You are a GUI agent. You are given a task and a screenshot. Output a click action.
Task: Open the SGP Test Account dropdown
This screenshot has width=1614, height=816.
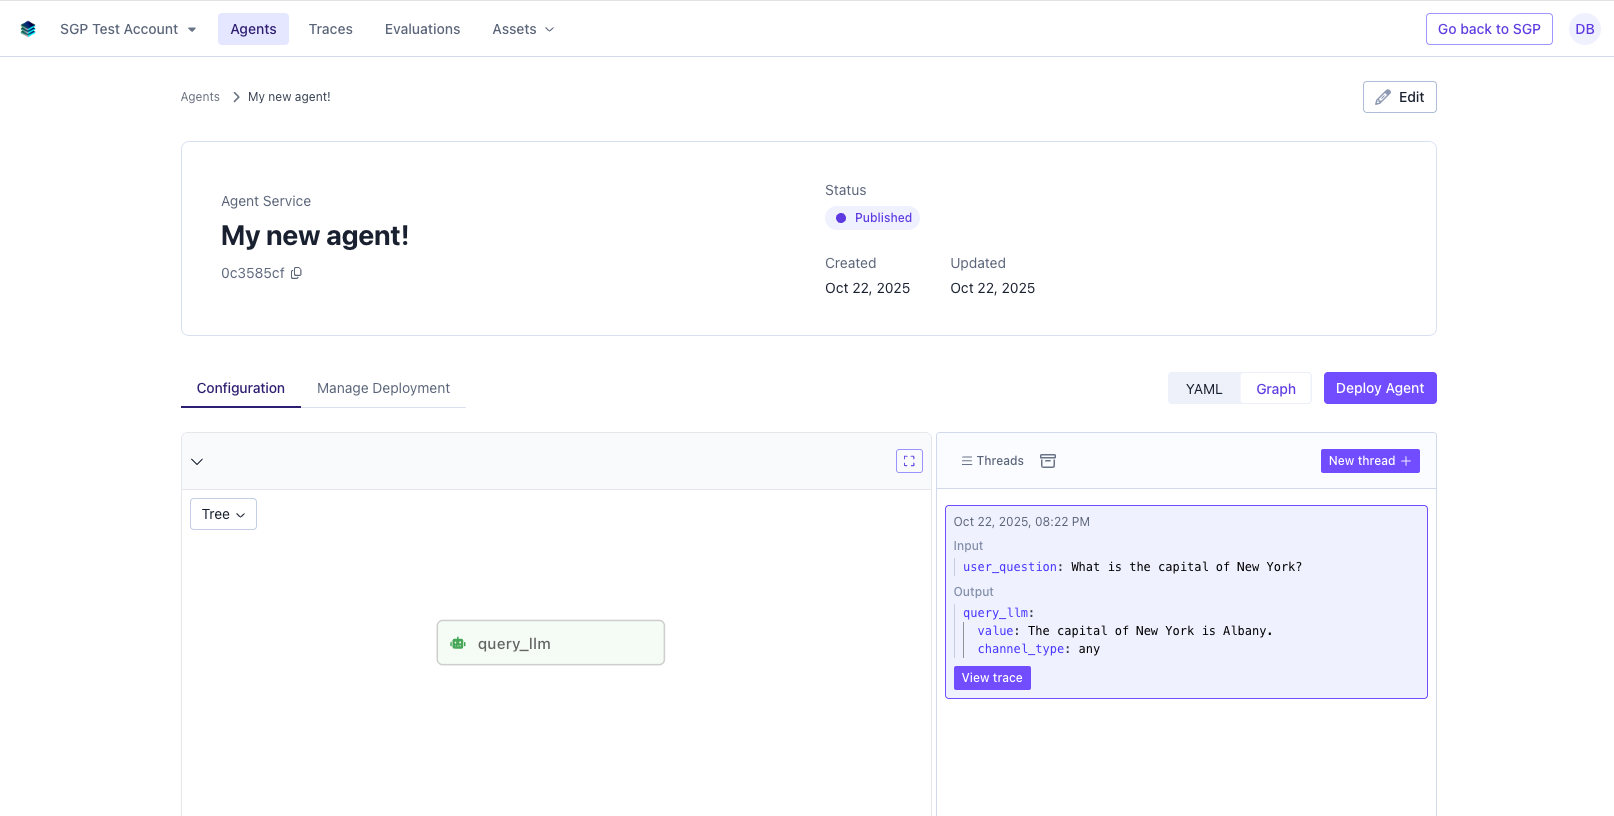[x=128, y=29]
